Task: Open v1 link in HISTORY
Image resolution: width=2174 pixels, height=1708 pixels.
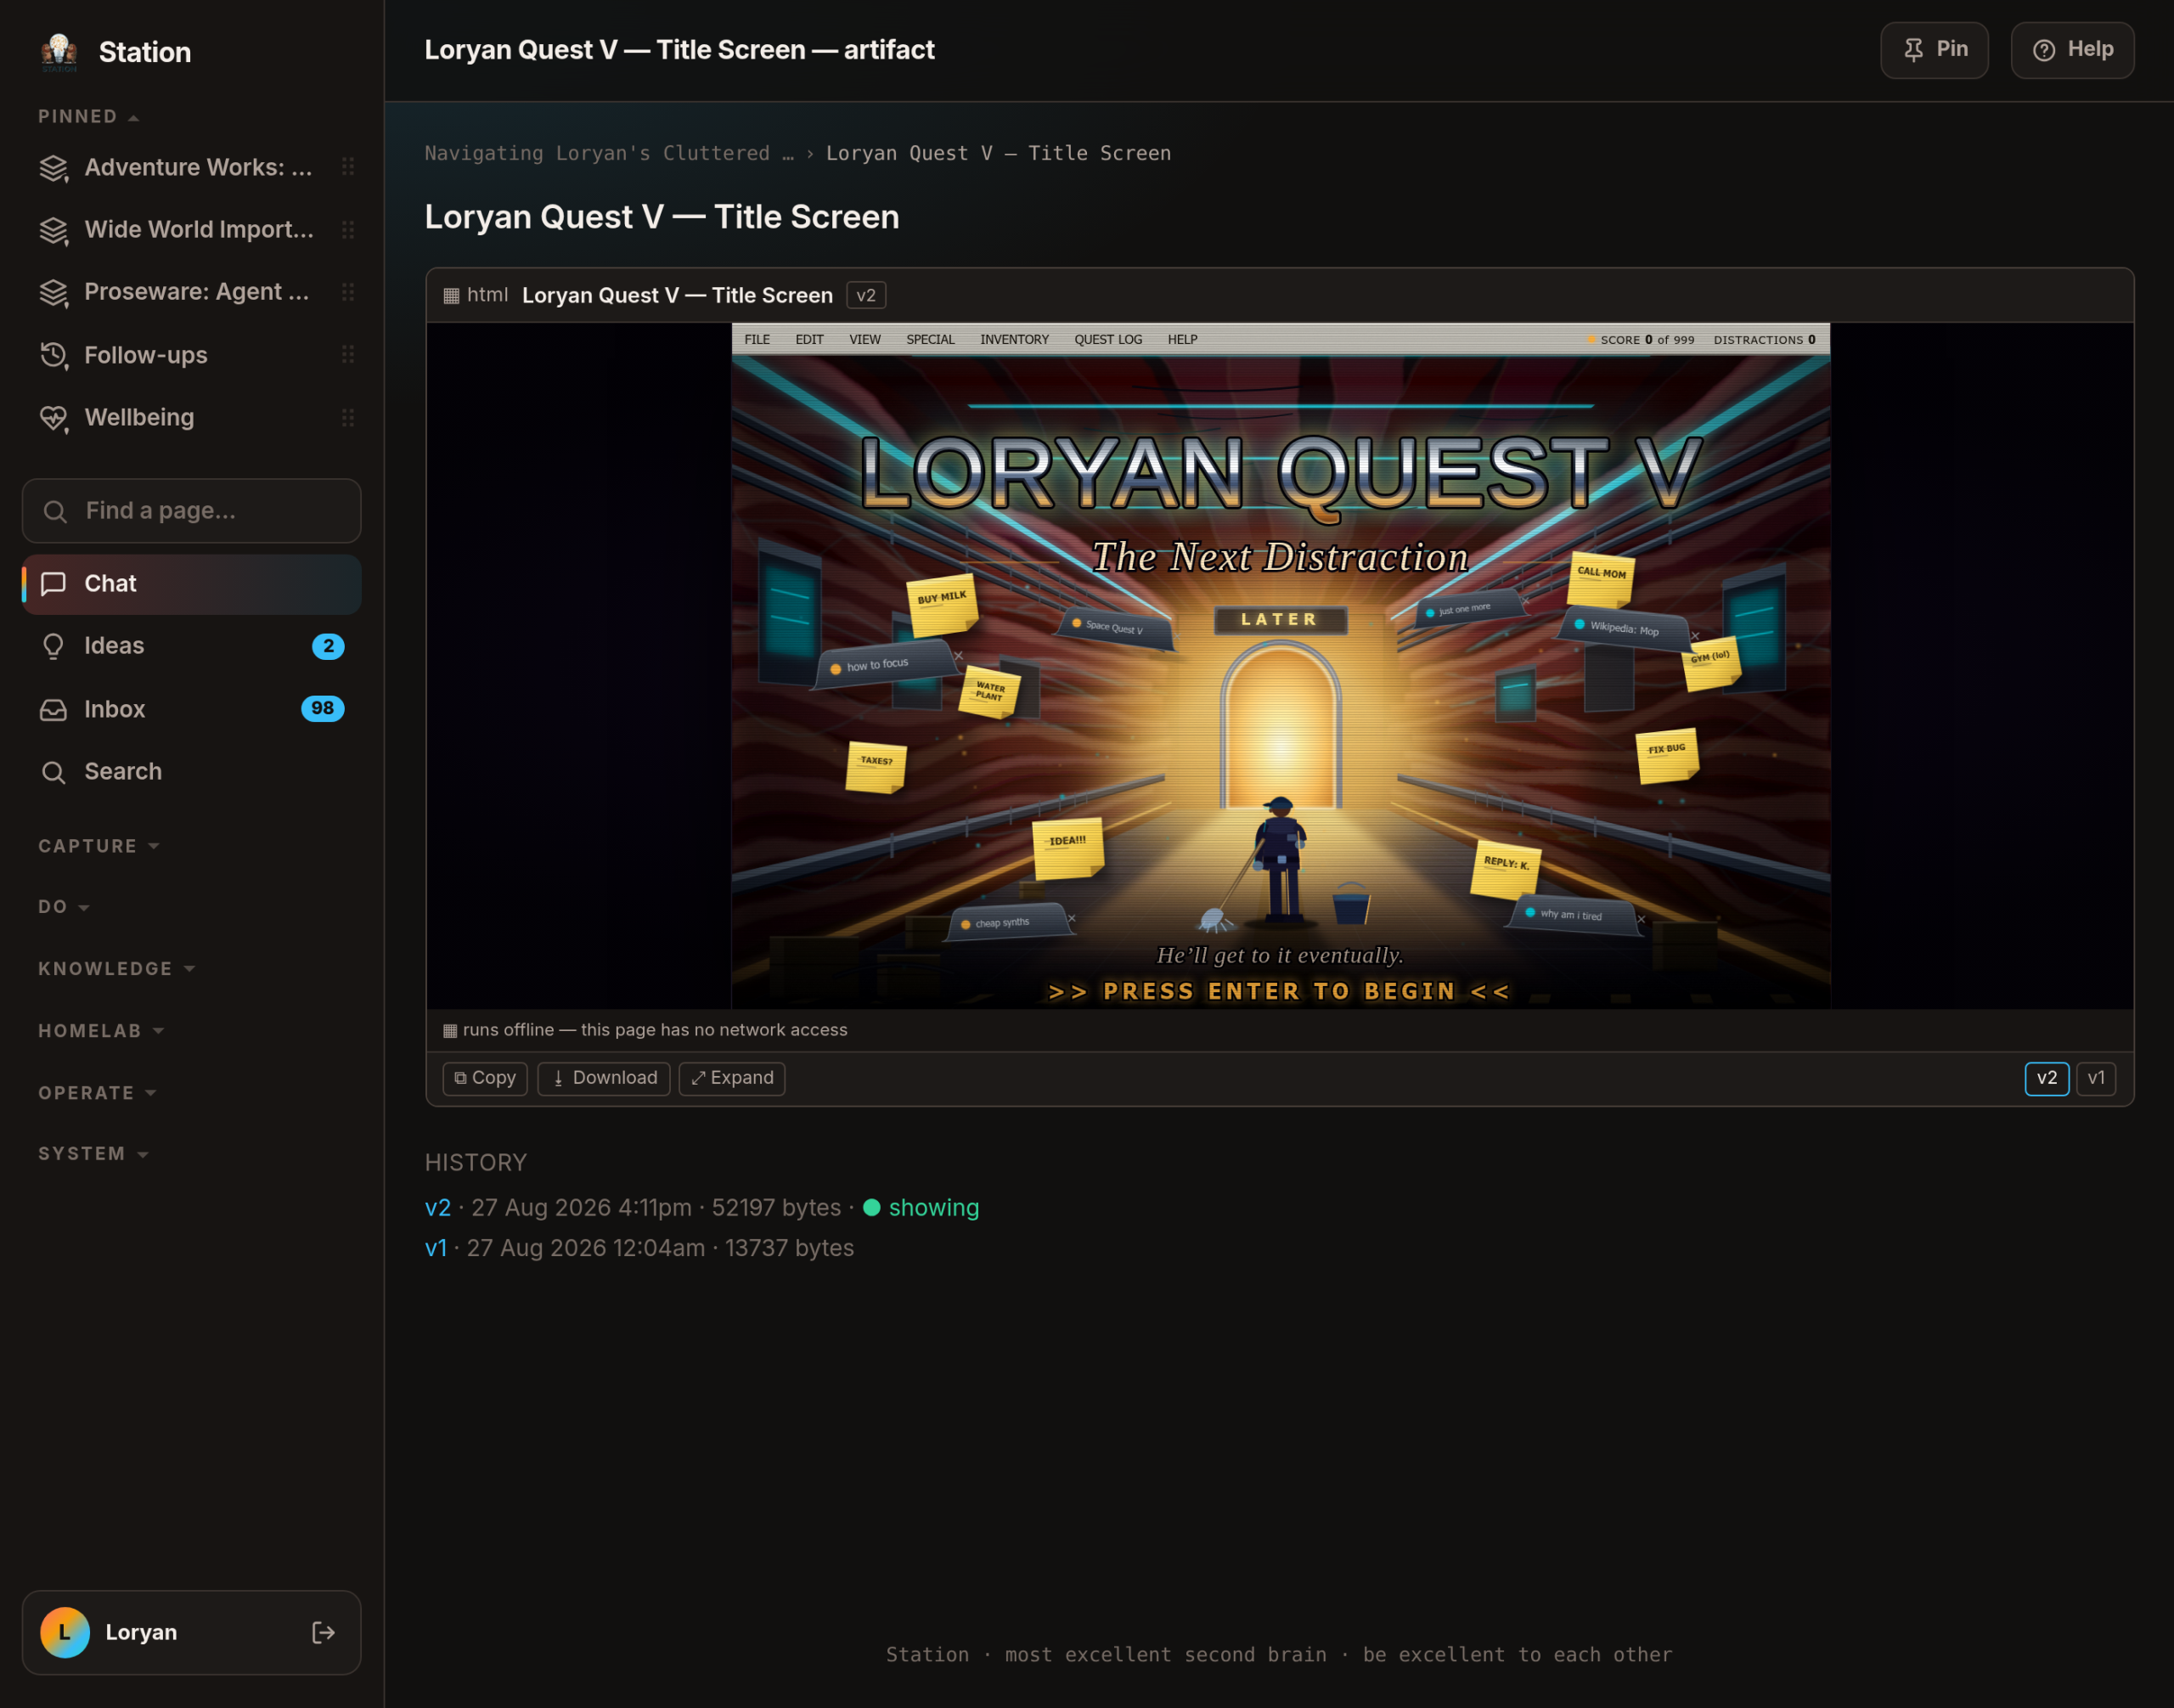Action: point(436,1249)
